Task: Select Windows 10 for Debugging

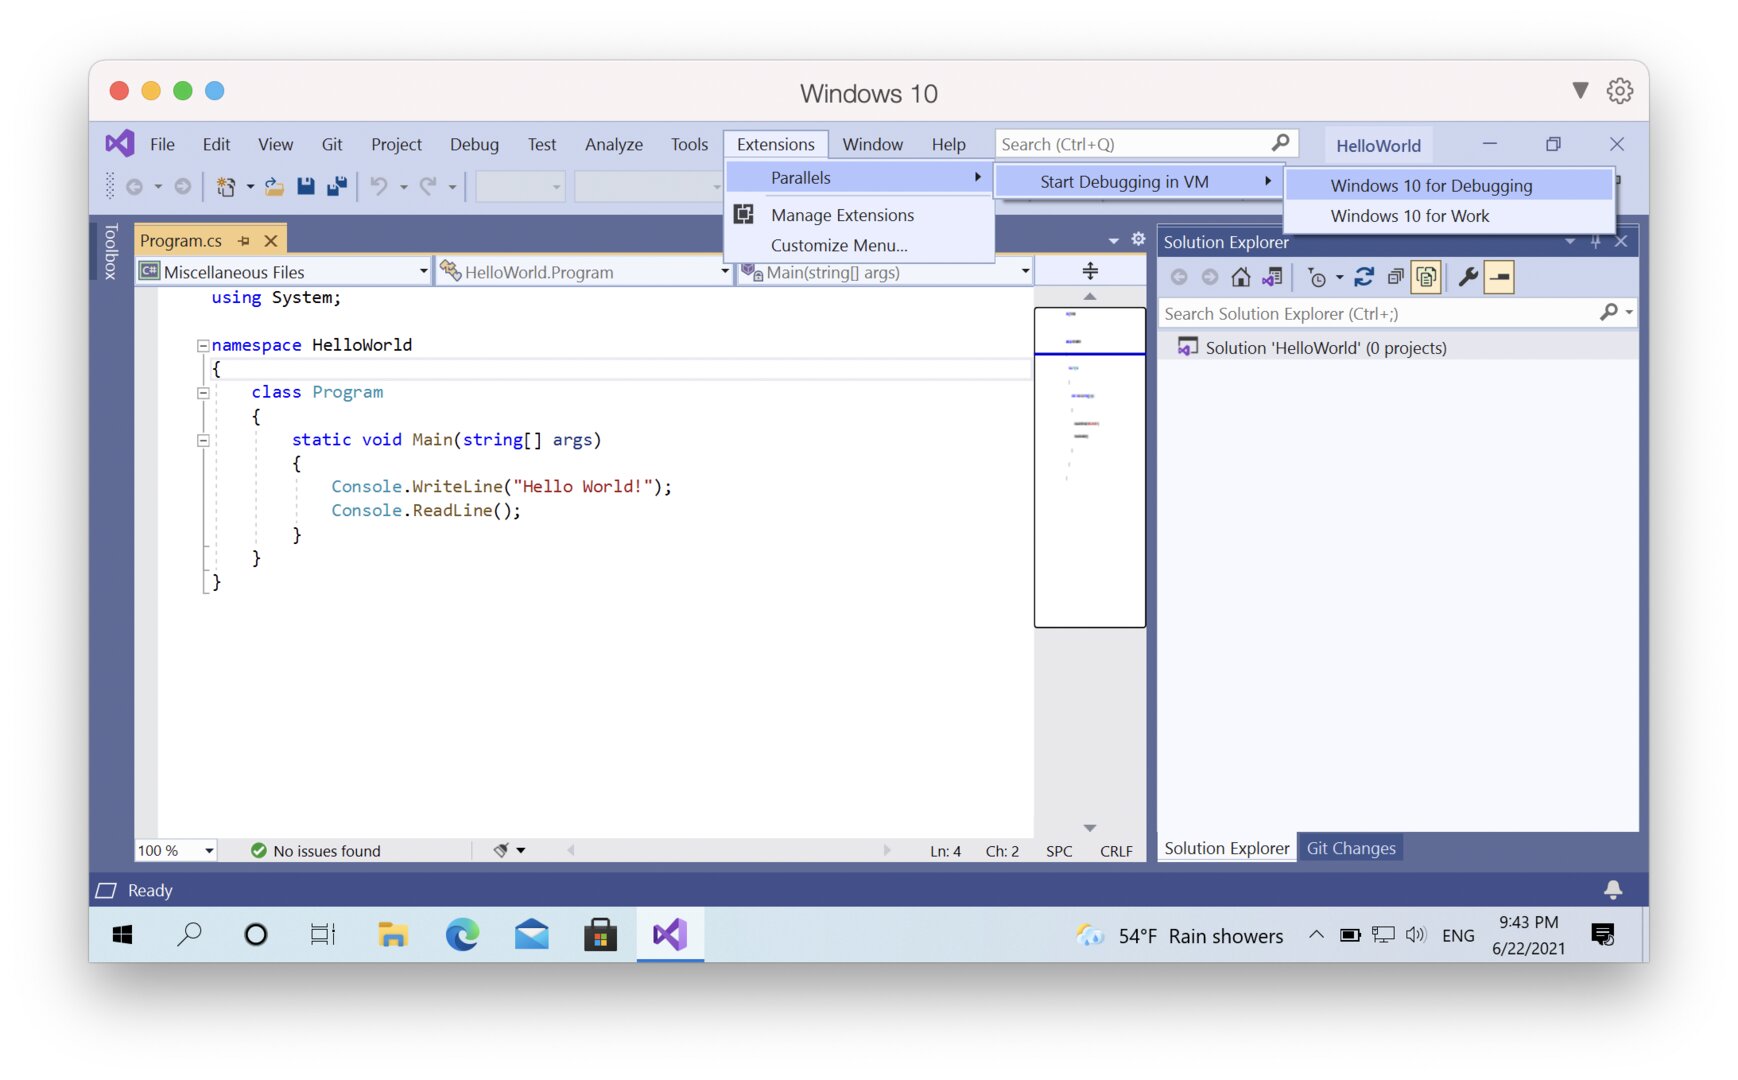Action: coord(1449,185)
